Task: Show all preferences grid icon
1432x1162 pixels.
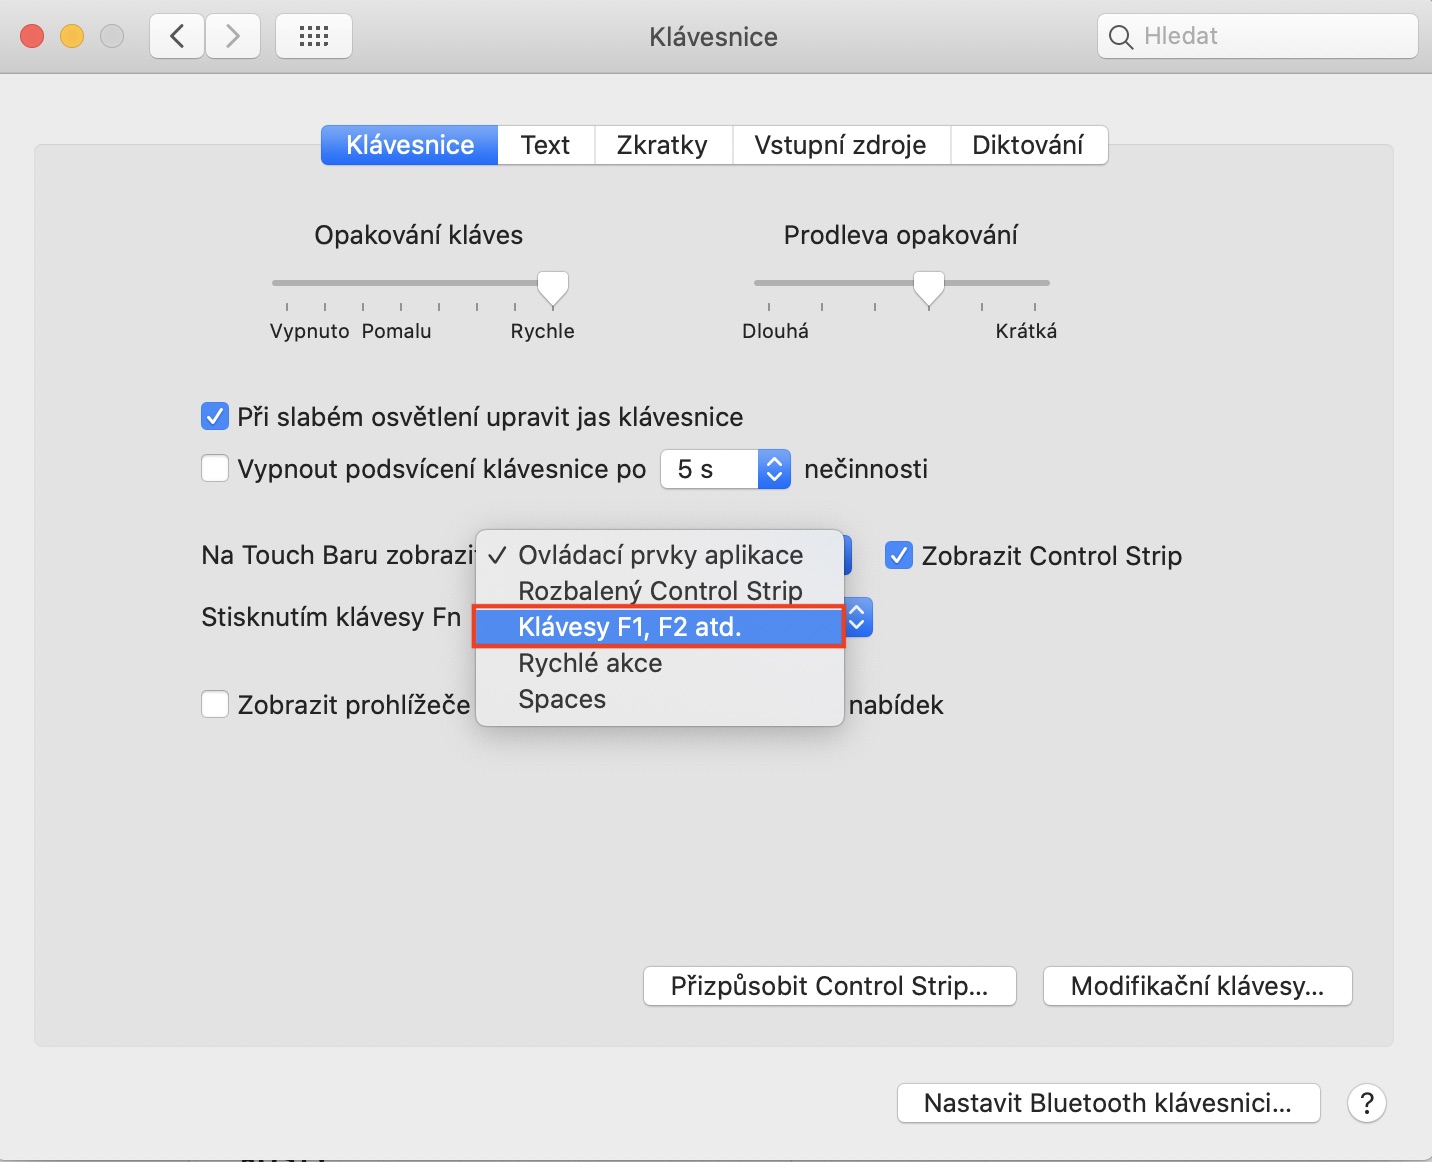Action: (x=314, y=37)
